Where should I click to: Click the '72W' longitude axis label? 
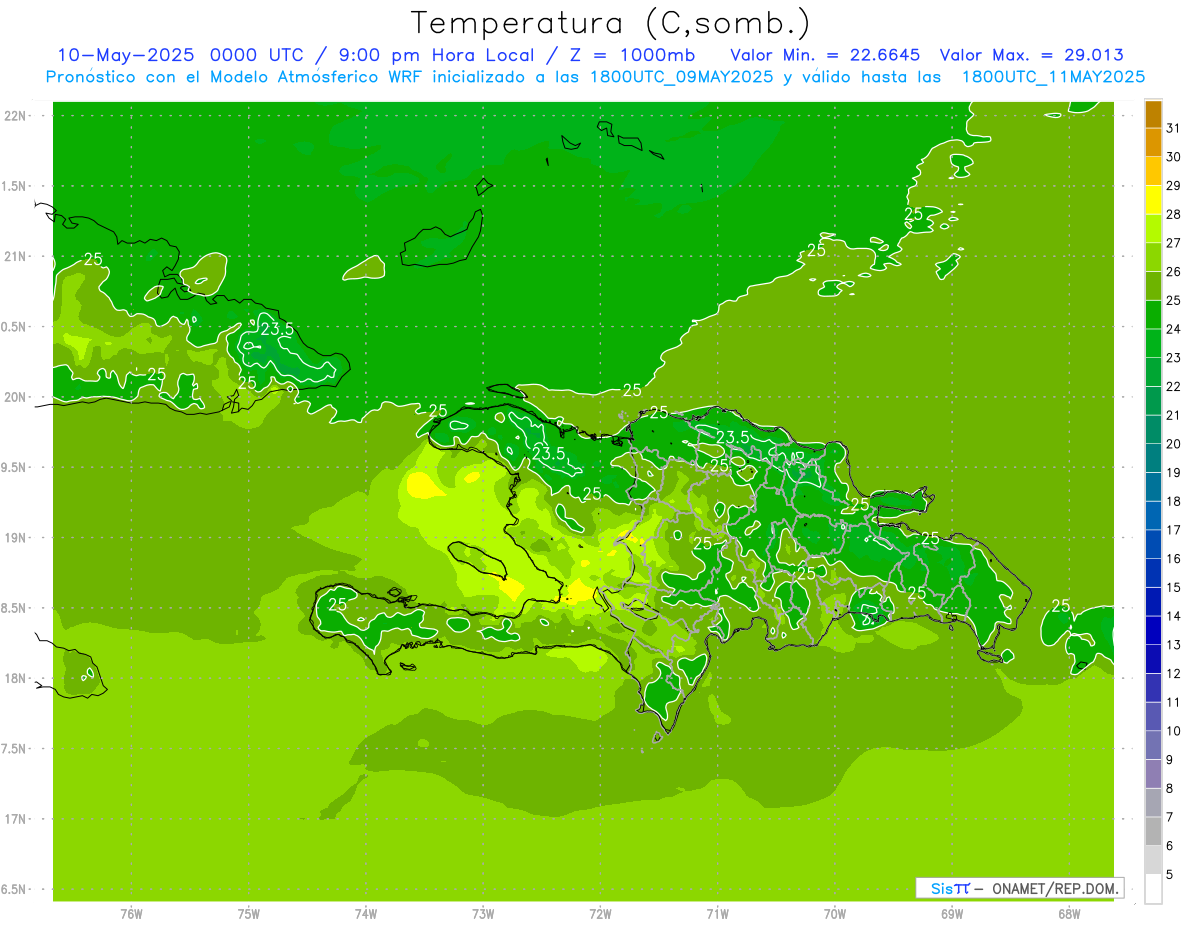pyautogui.click(x=600, y=914)
